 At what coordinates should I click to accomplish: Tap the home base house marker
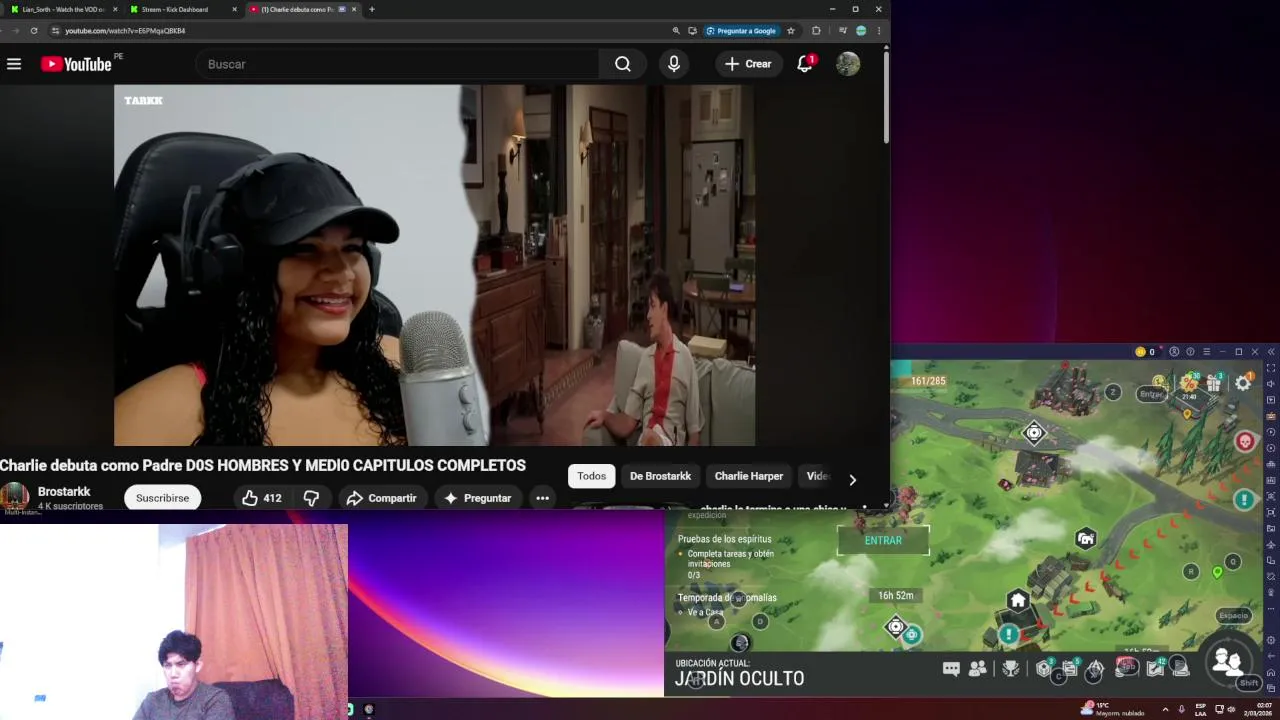(1018, 601)
